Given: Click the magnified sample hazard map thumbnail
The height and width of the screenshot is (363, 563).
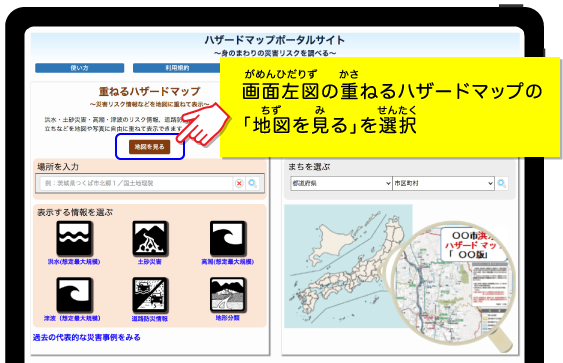Looking at the screenshot, I should tap(453, 284).
